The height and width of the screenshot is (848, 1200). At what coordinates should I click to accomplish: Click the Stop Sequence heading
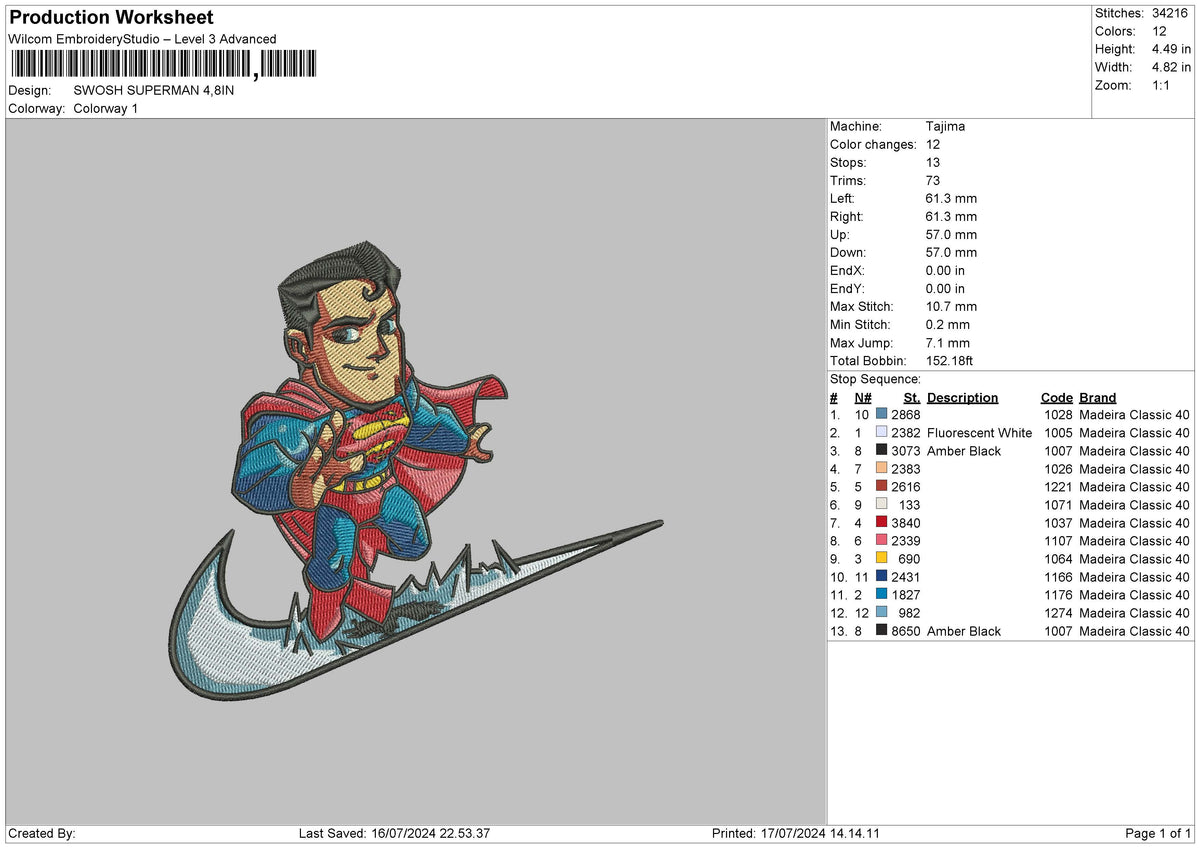(x=875, y=379)
